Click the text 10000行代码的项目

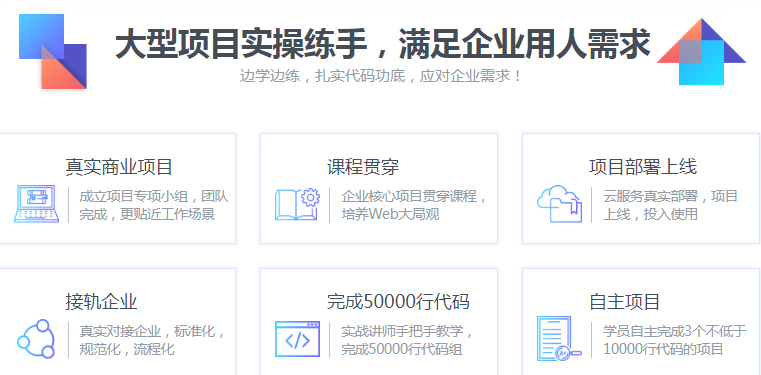coord(663,349)
